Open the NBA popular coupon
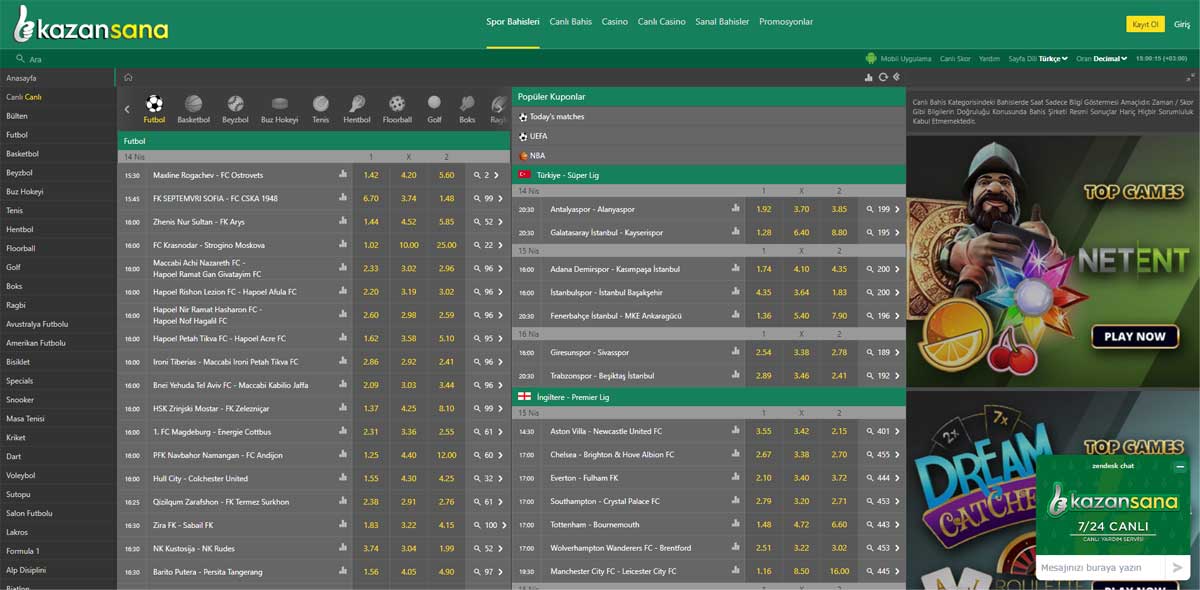The image size is (1200, 590). tap(708, 156)
